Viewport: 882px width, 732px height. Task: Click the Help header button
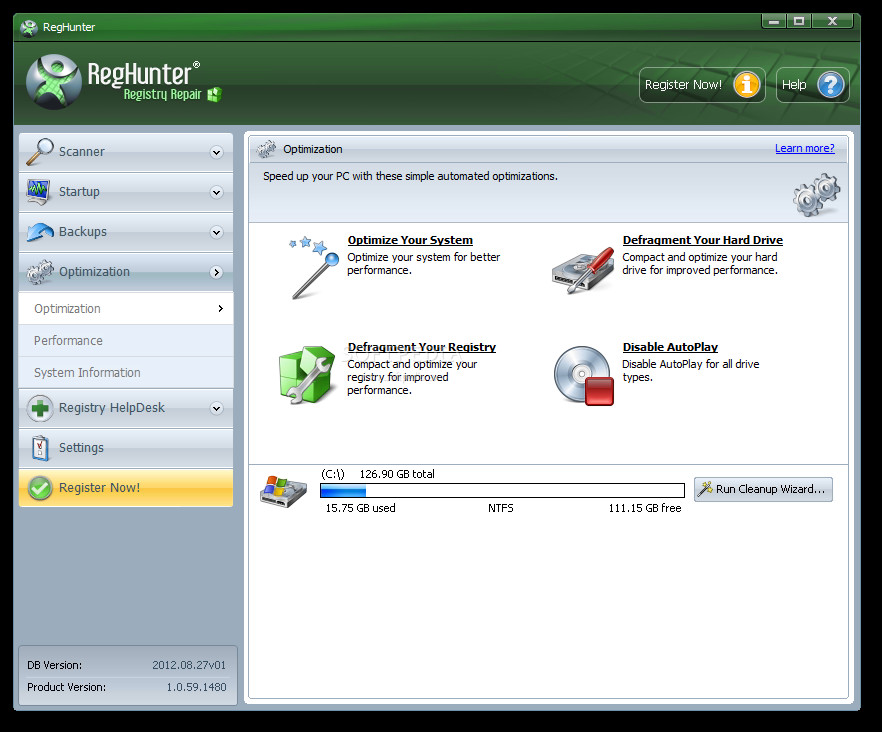tap(812, 85)
